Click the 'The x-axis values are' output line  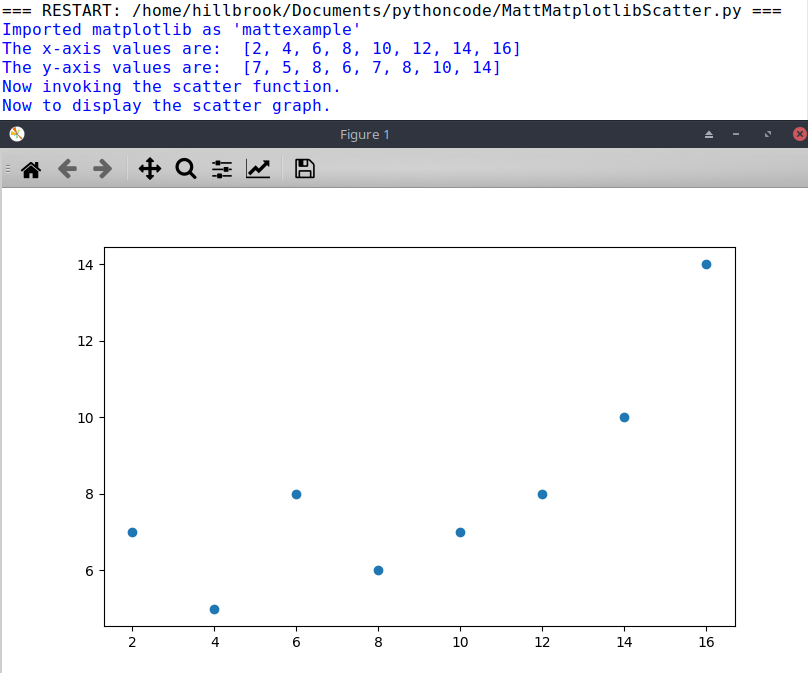point(261,48)
